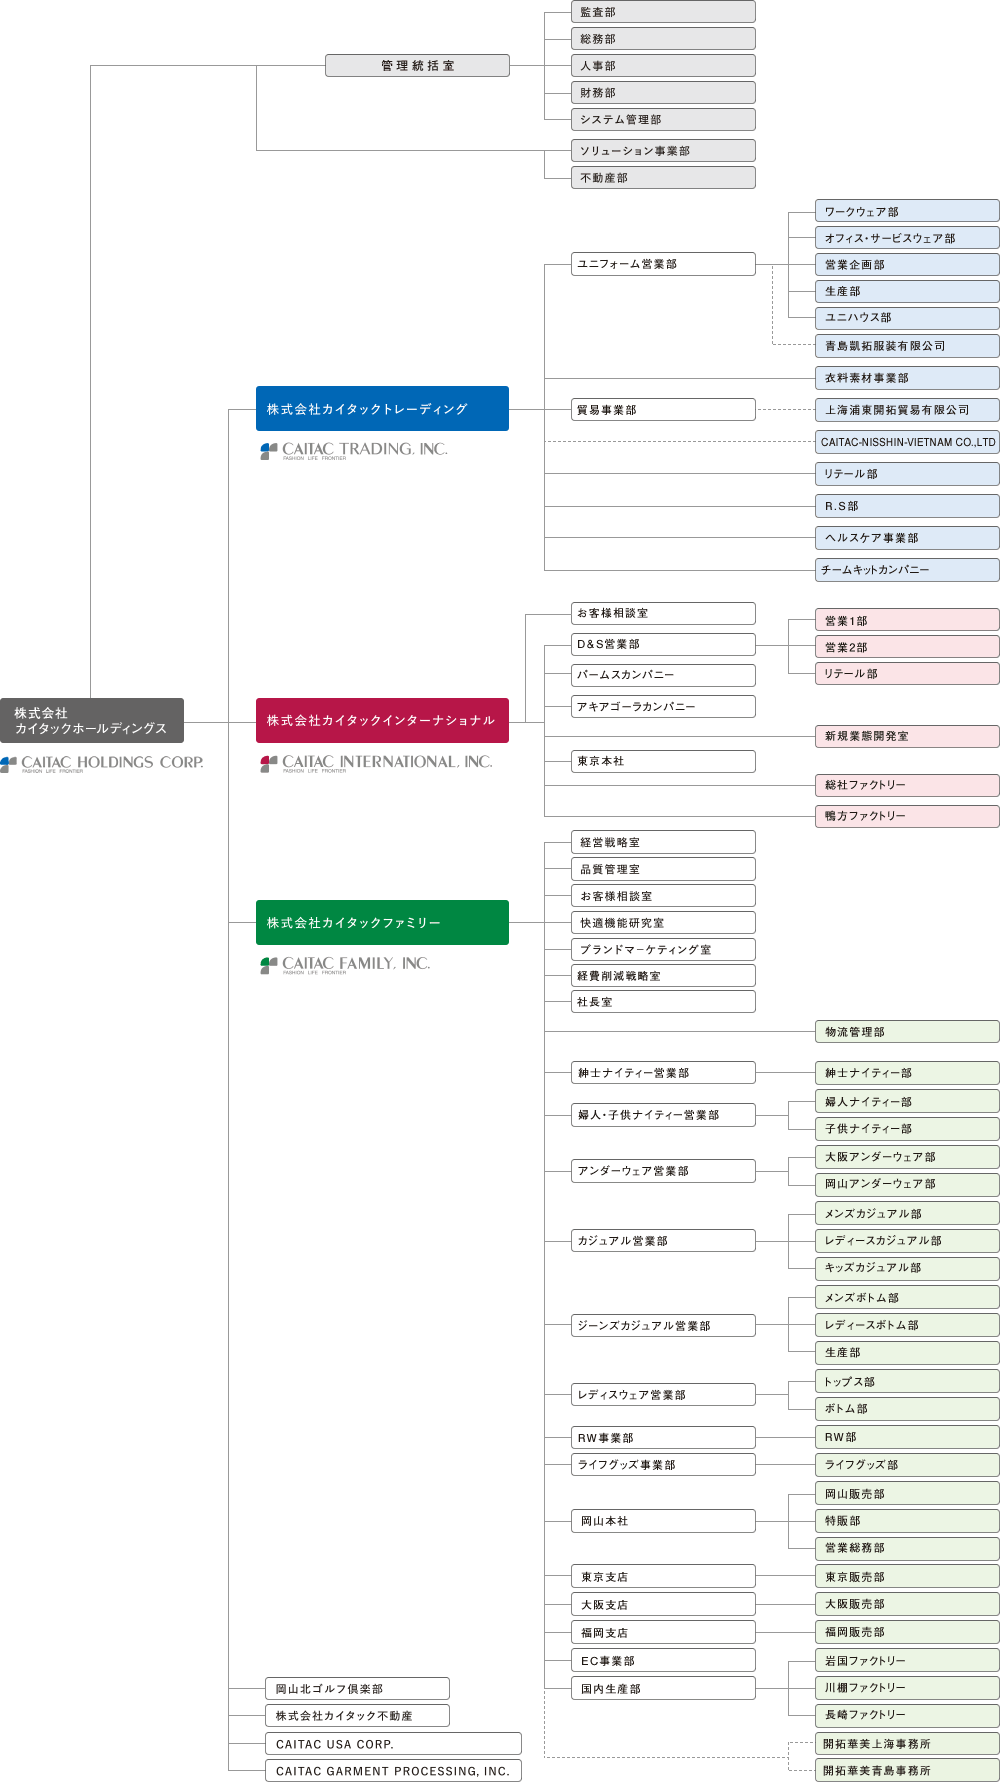This screenshot has height=1782, width=1000.
Task: Click the 快適機能研究室 box
Action: pyautogui.click(x=663, y=923)
